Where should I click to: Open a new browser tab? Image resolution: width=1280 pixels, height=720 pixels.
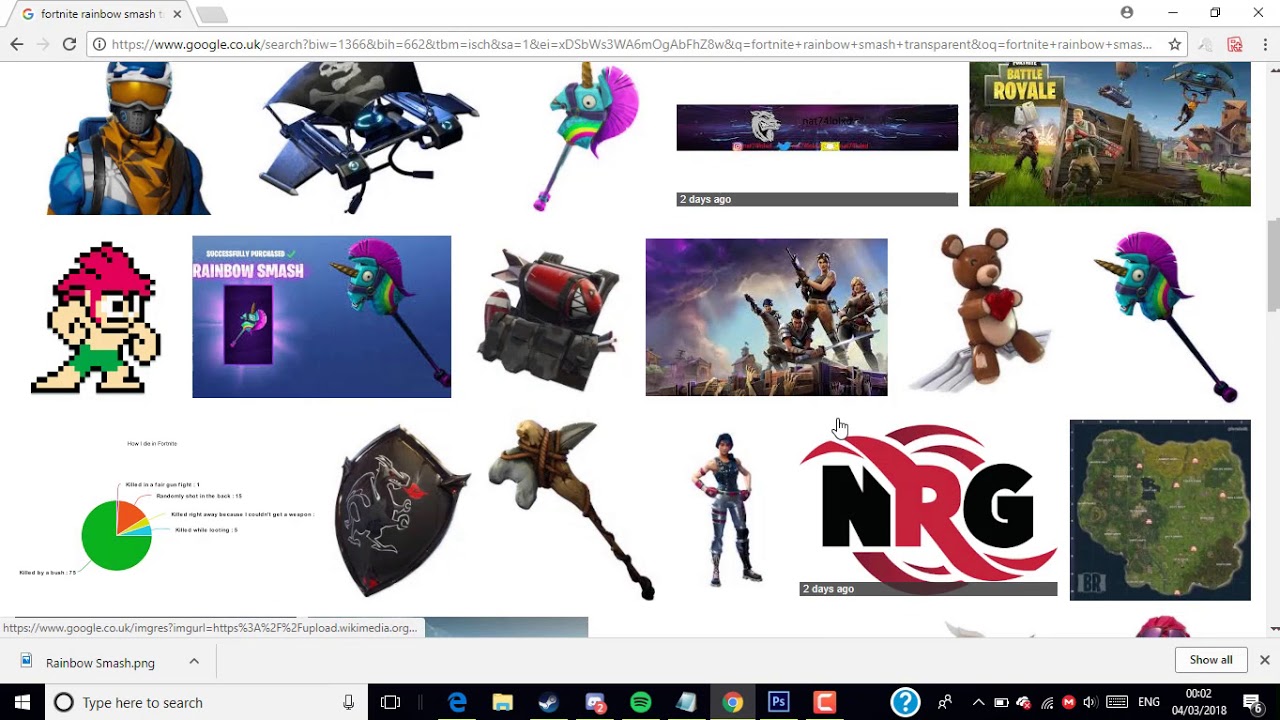pyautogui.click(x=212, y=15)
